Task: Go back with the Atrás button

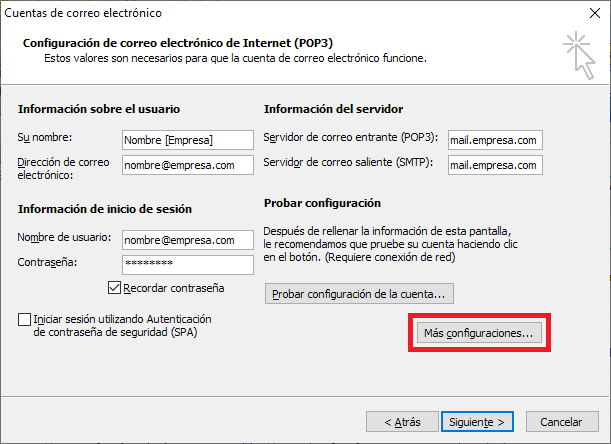Action: click(x=402, y=422)
